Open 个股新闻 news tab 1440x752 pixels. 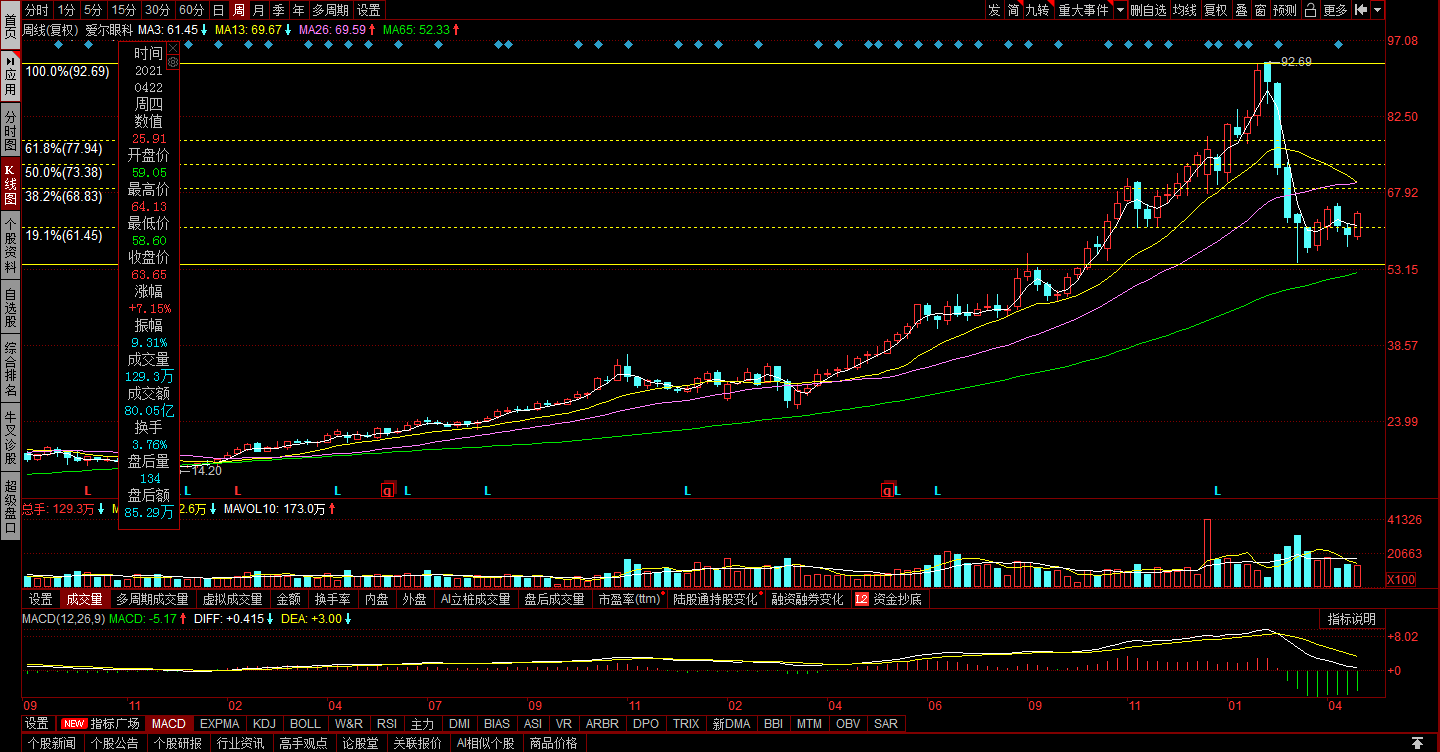[x=52, y=743]
